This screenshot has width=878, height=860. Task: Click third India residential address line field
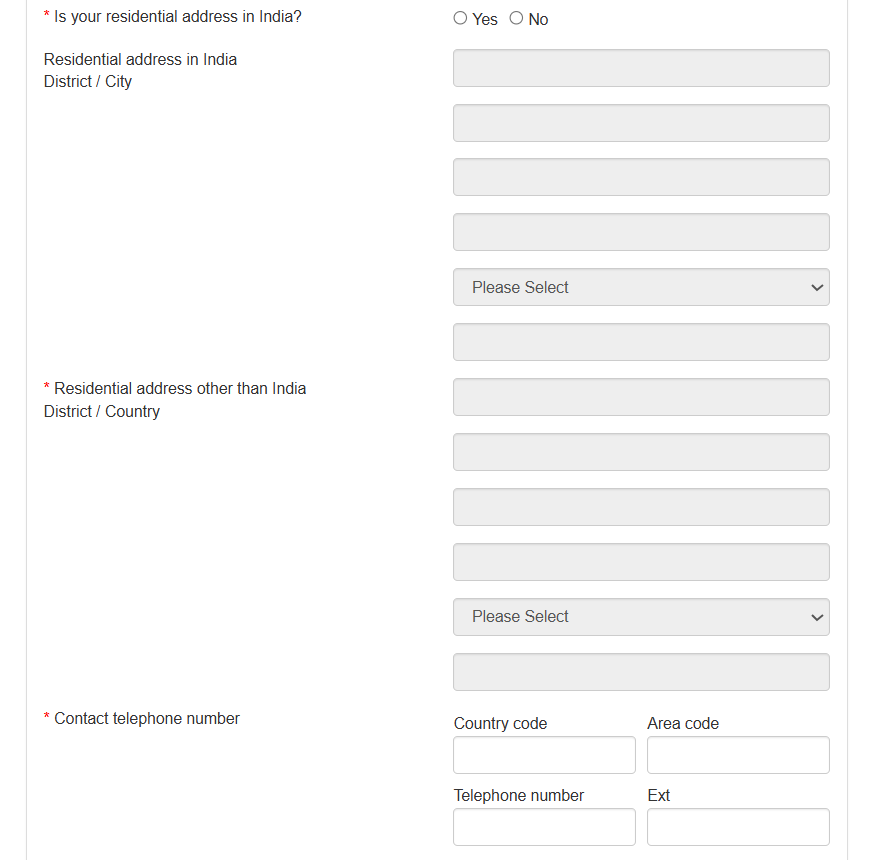[641, 177]
